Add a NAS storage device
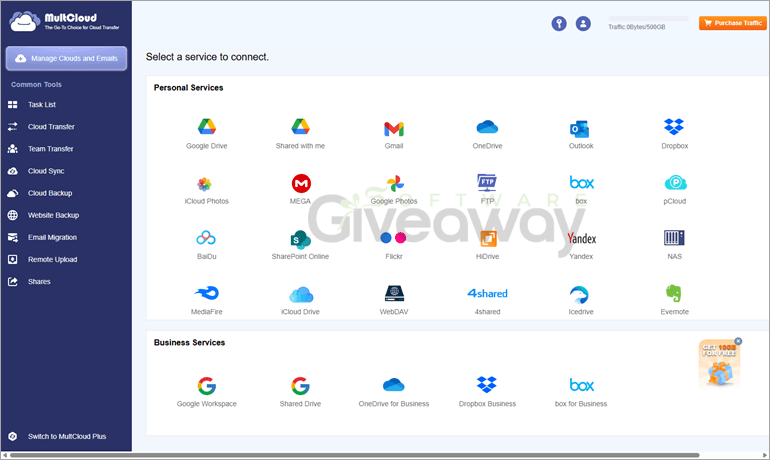The width and height of the screenshot is (770, 460). tap(674, 238)
